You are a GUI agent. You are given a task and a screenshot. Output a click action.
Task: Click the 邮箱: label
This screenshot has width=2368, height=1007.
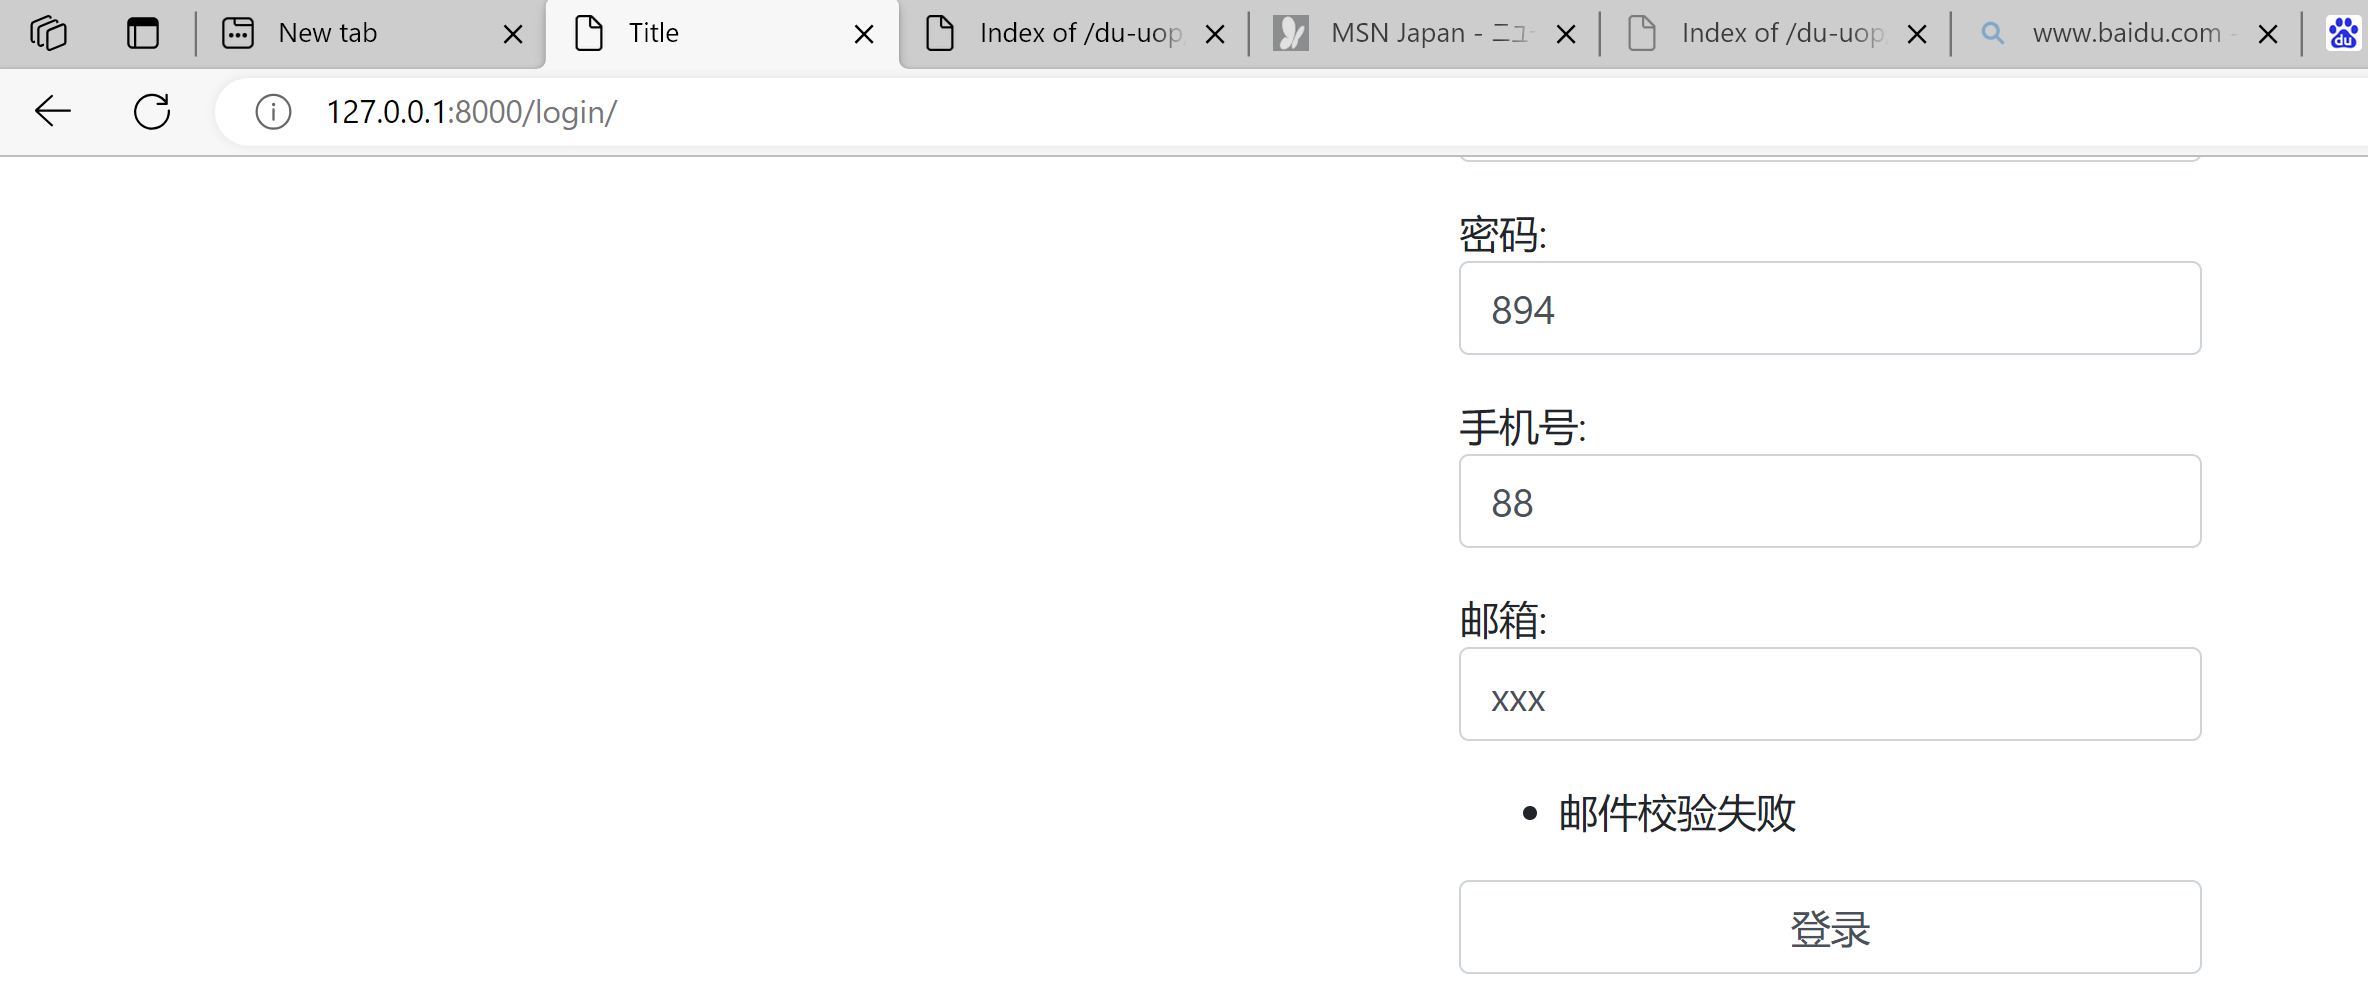1503,621
